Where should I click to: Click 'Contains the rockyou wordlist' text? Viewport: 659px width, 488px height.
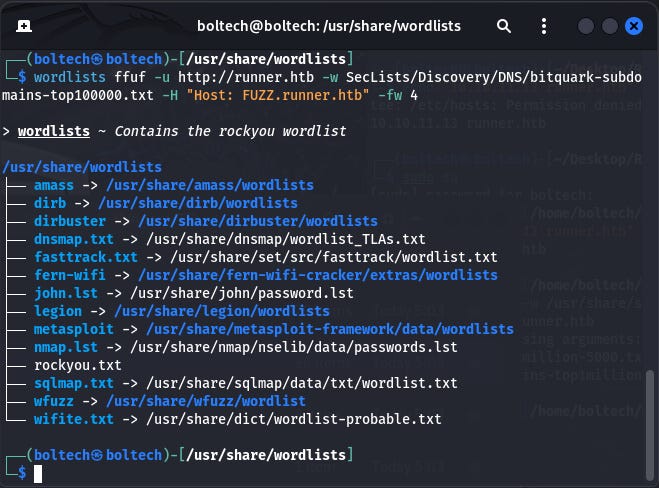tap(230, 132)
